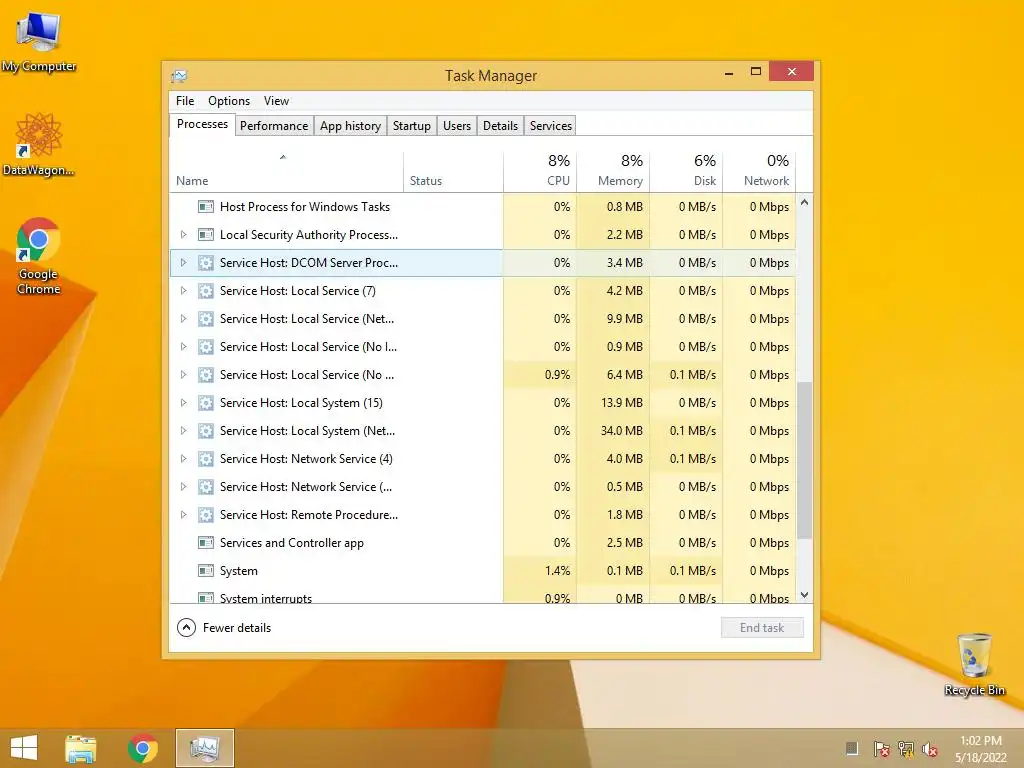Launch Chrome from the taskbar
1024x768 pixels.
click(143, 748)
